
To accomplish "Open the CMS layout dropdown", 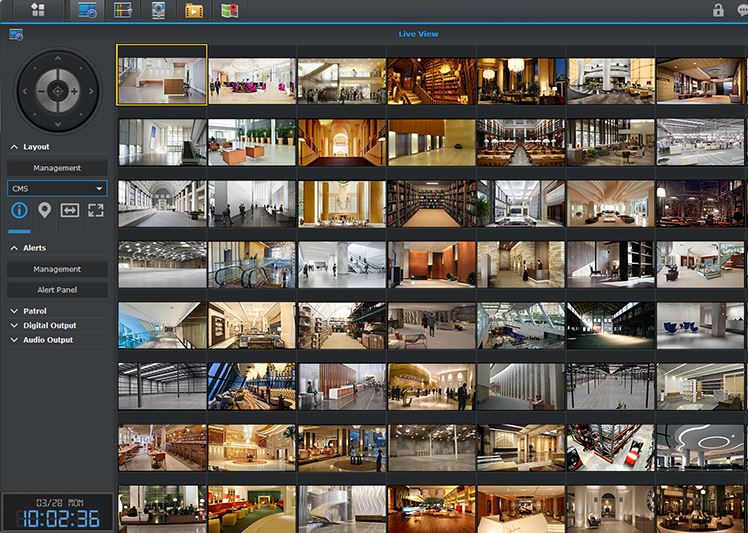I will coord(57,188).
